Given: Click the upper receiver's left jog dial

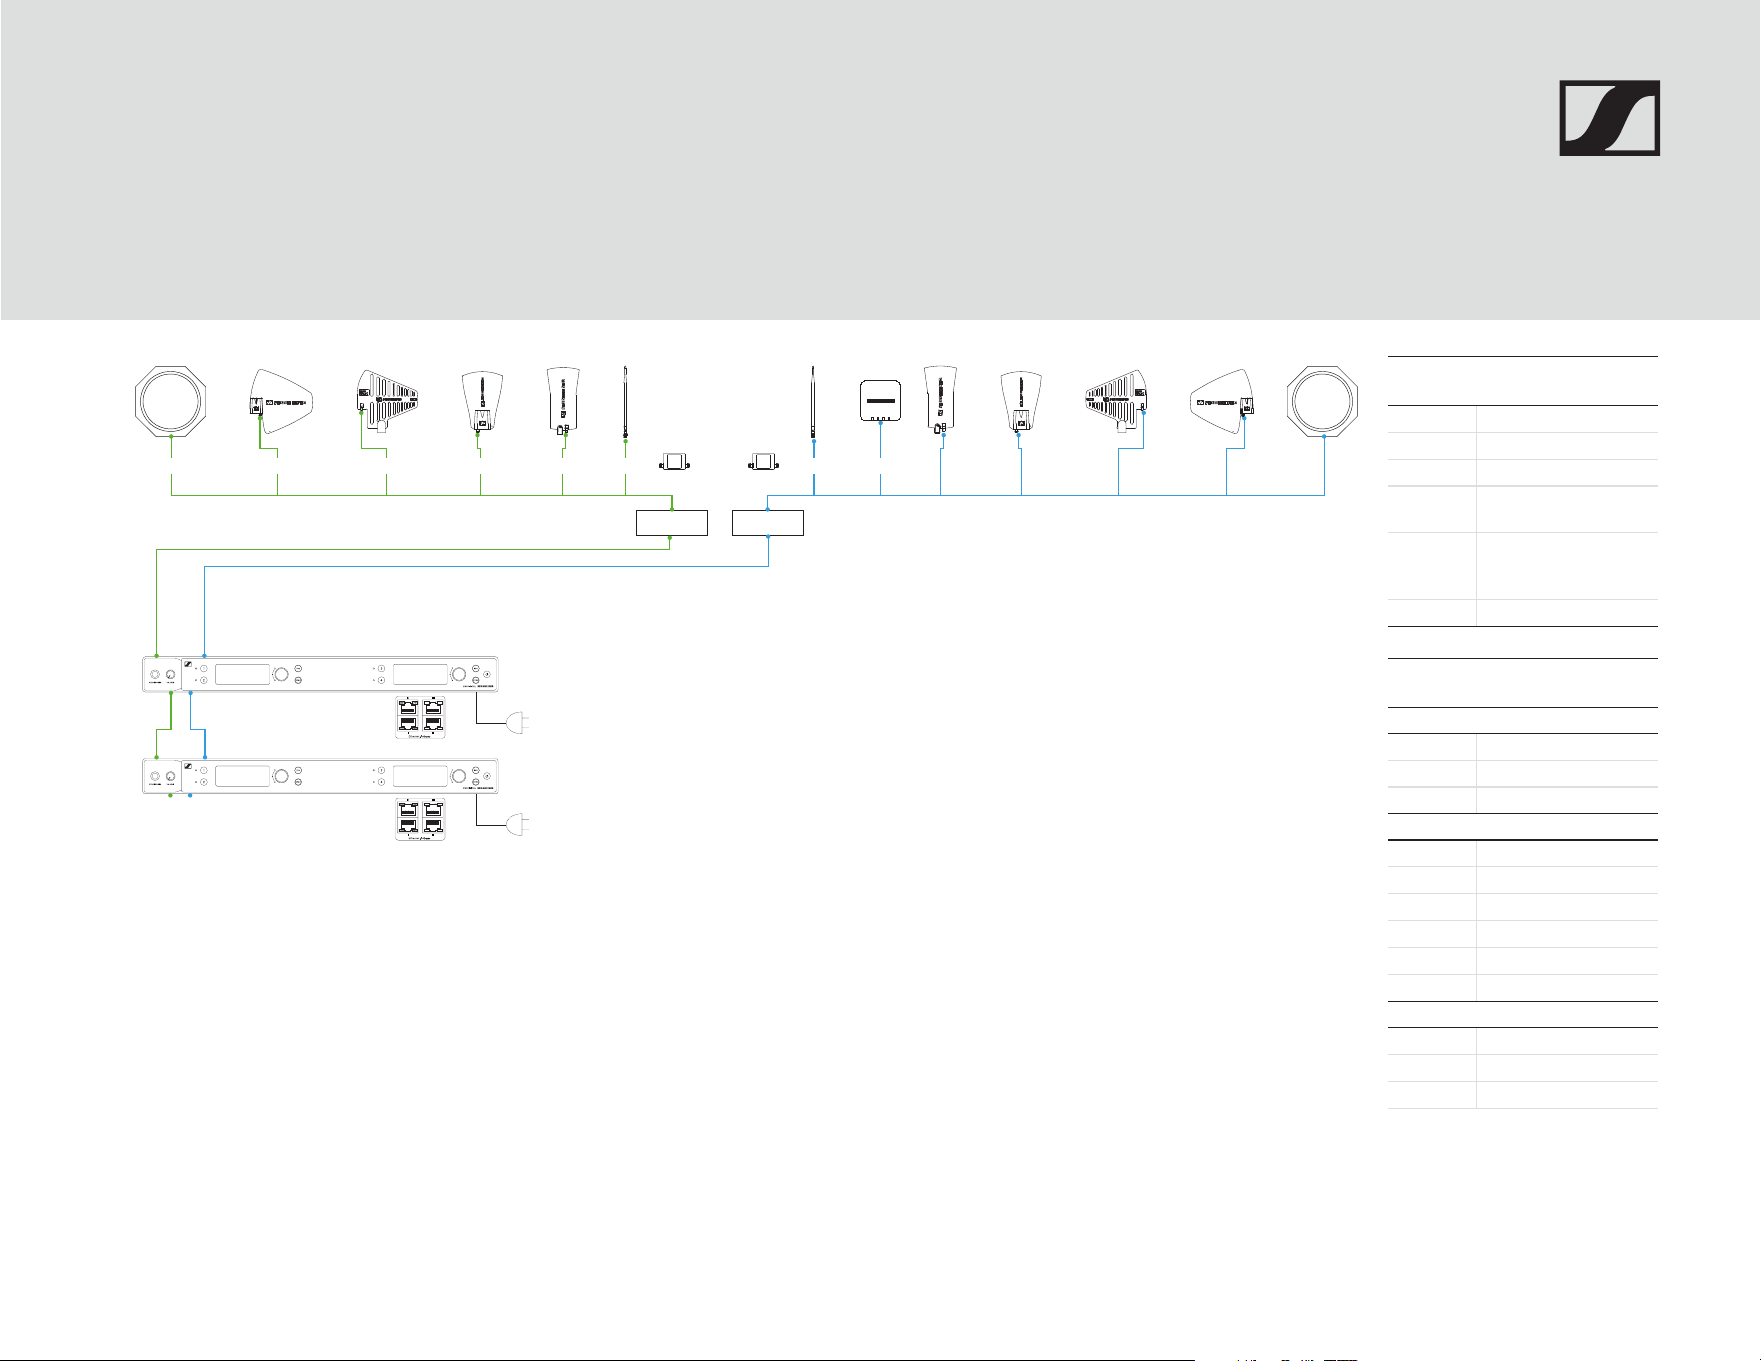Looking at the screenshot, I should (281, 674).
